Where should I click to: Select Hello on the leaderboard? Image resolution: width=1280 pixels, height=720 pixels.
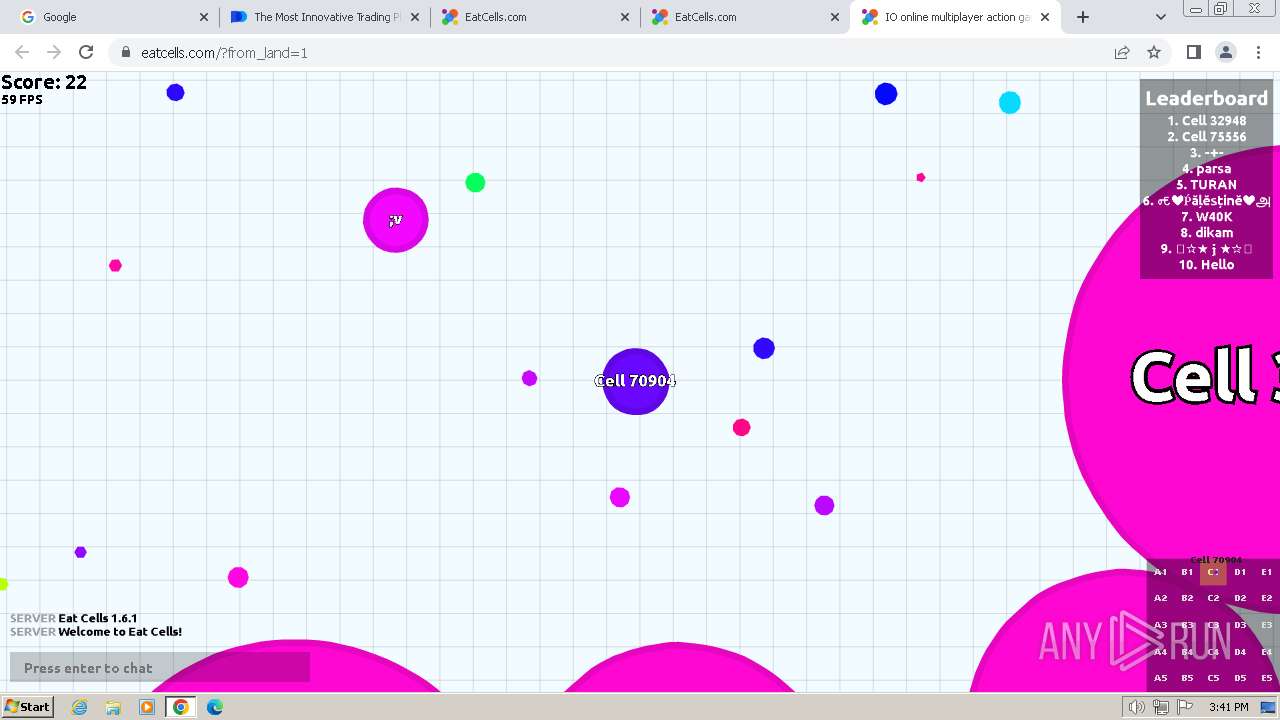1206,265
